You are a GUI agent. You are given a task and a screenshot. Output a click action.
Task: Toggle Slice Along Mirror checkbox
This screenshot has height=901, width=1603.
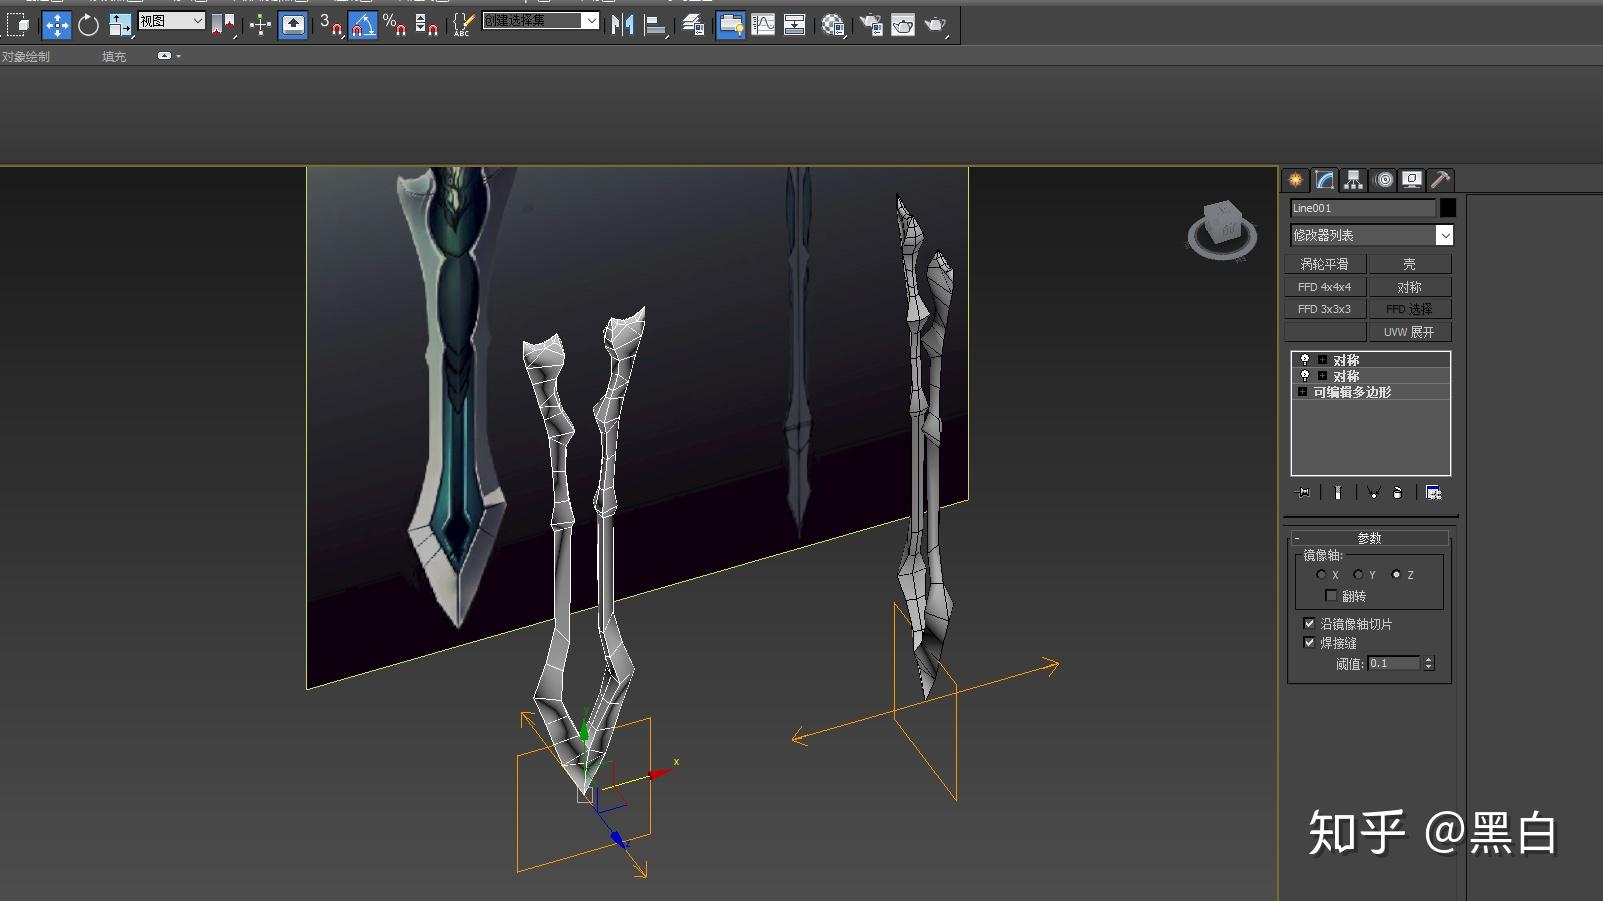coord(1309,623)
